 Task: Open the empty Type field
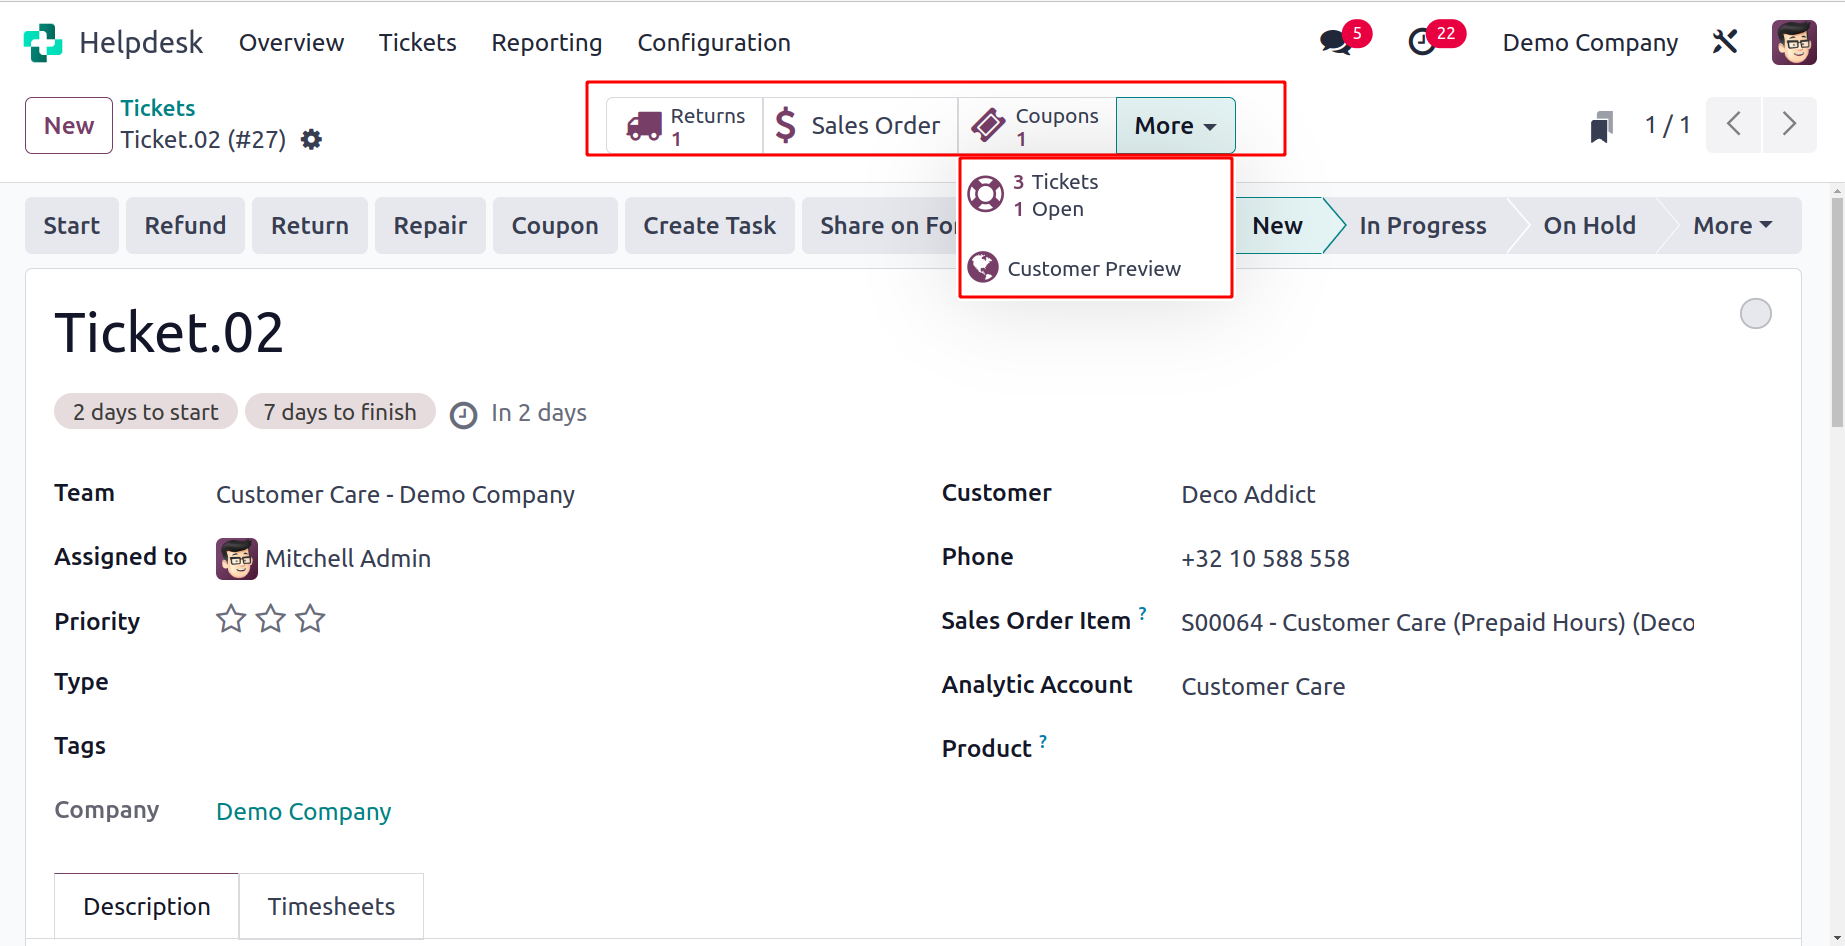click(556, 683)
